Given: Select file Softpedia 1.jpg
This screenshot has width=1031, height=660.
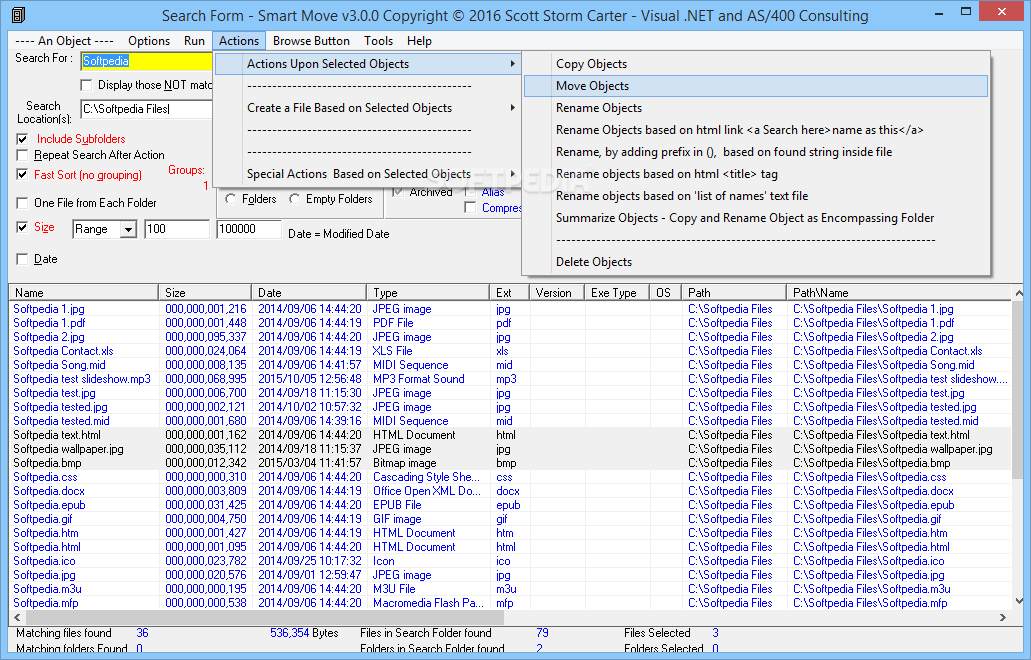Looking at the screenshot, I should (x=49, y=309).
